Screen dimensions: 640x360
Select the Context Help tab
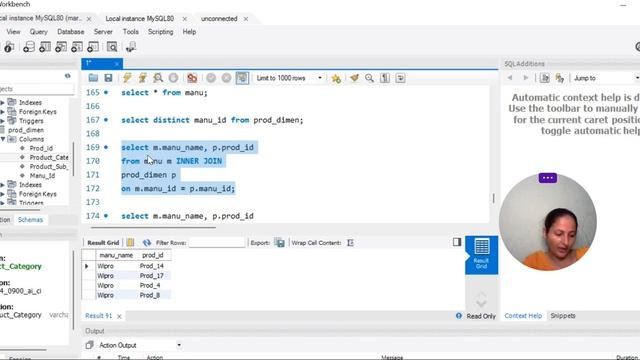point(523,316)
